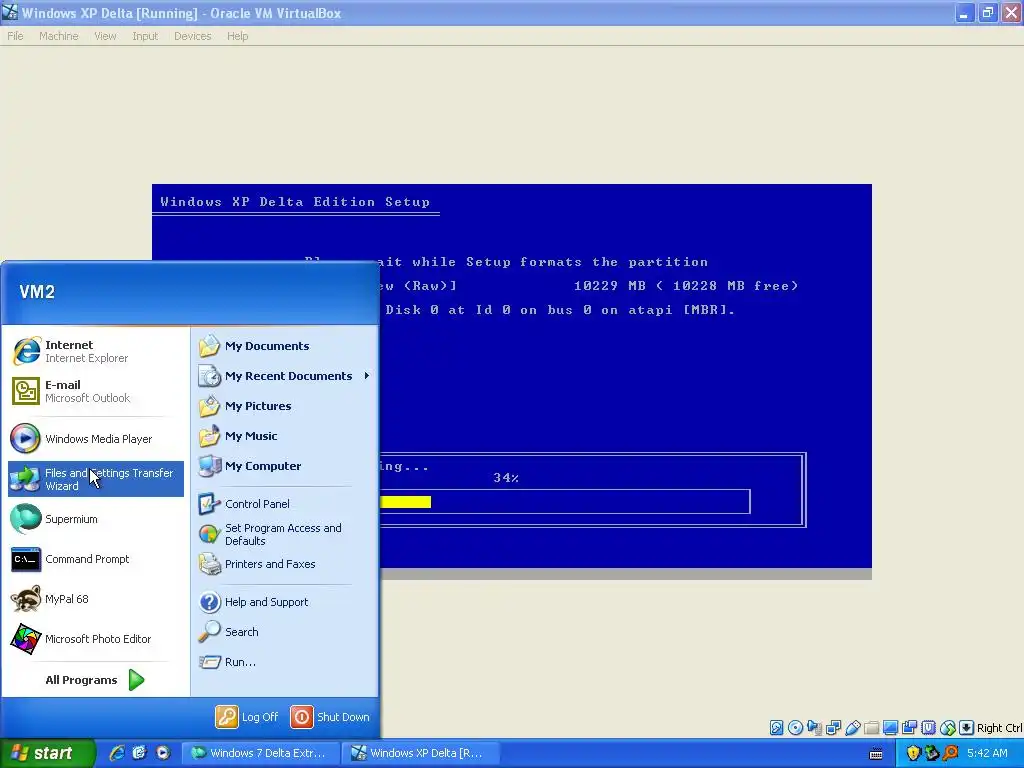
Task: Click VirtualBox hard disk activity icon
Action: [x=776, y=728]
